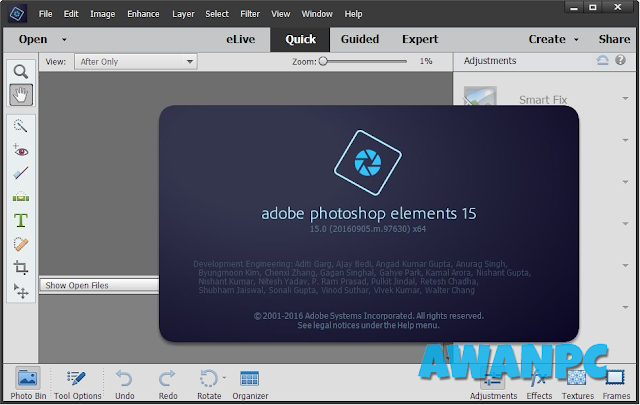Open Rotate options dropdown arrow

pyautogui.click(x=224, y=378)
